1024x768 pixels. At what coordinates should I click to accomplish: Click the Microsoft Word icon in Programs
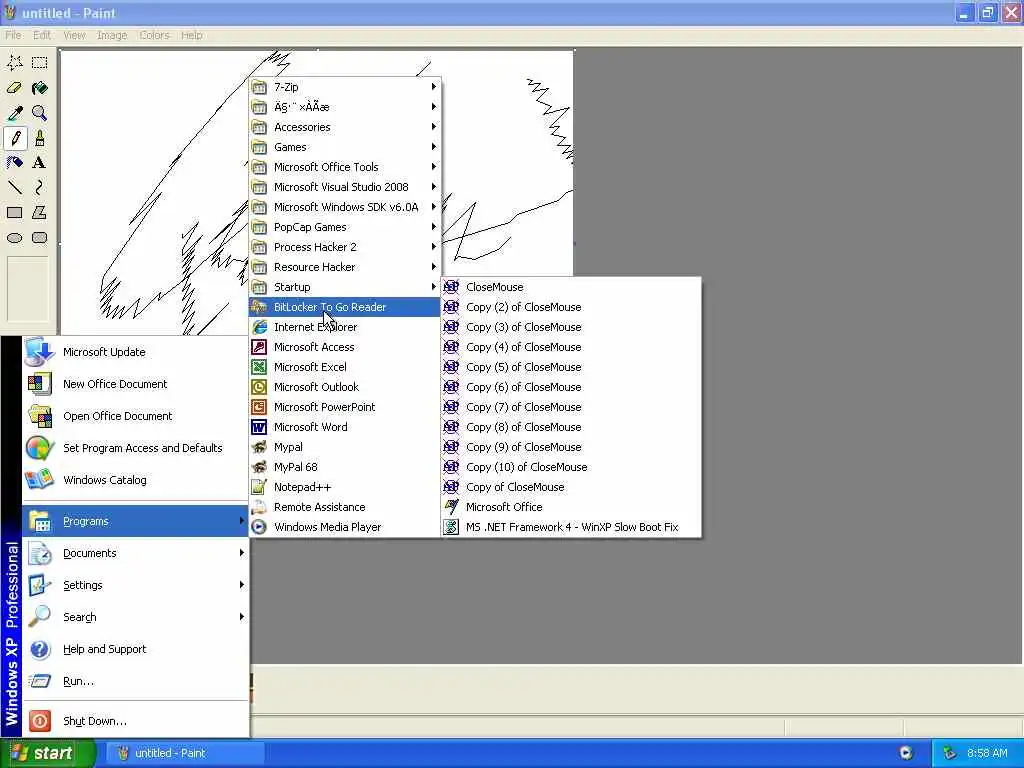(259, 427)
